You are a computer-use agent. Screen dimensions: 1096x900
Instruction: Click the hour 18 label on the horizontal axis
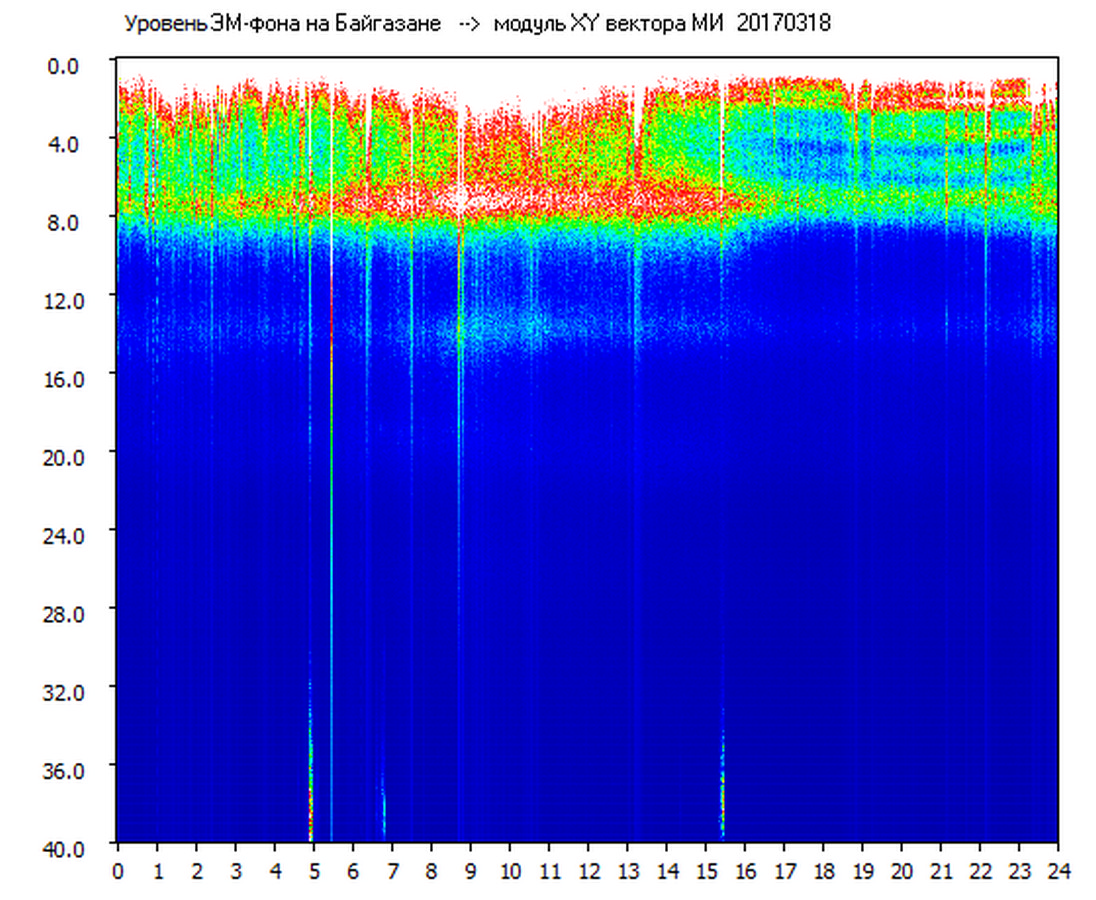click(x=823, y=870)
